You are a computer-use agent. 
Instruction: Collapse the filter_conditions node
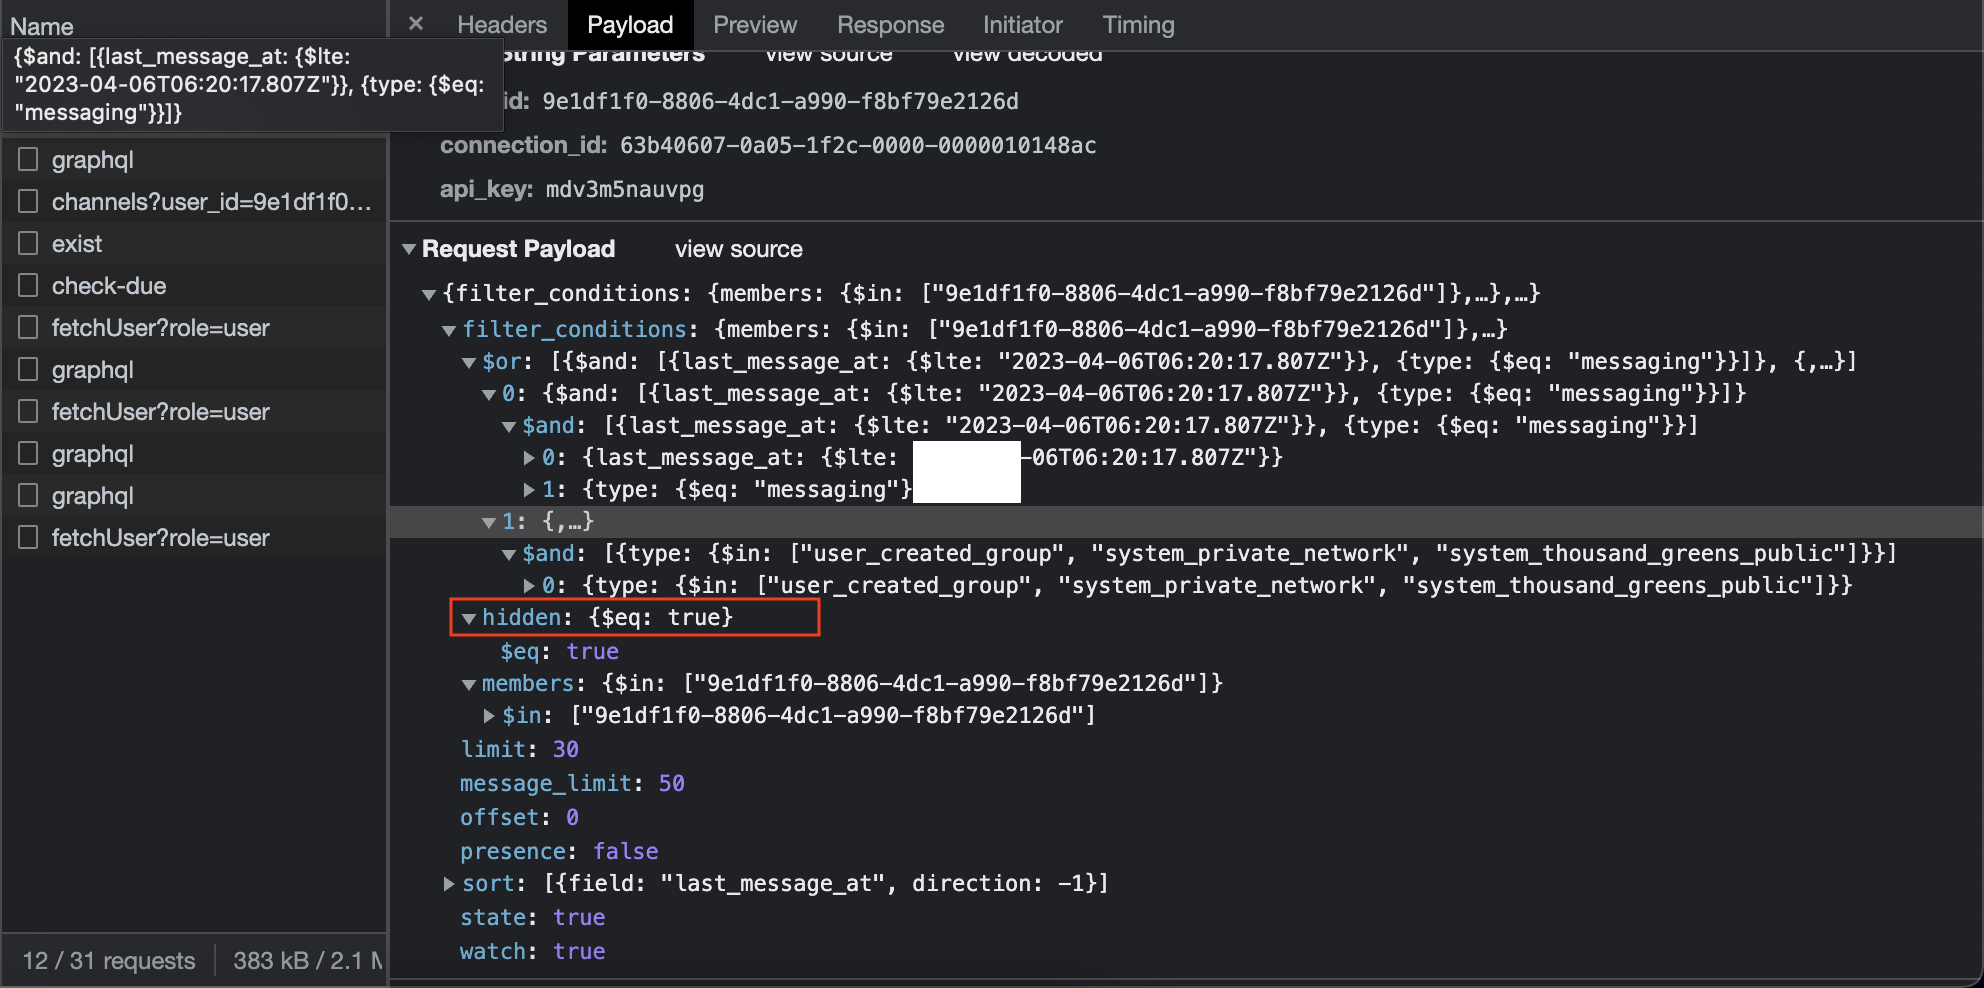449,330
